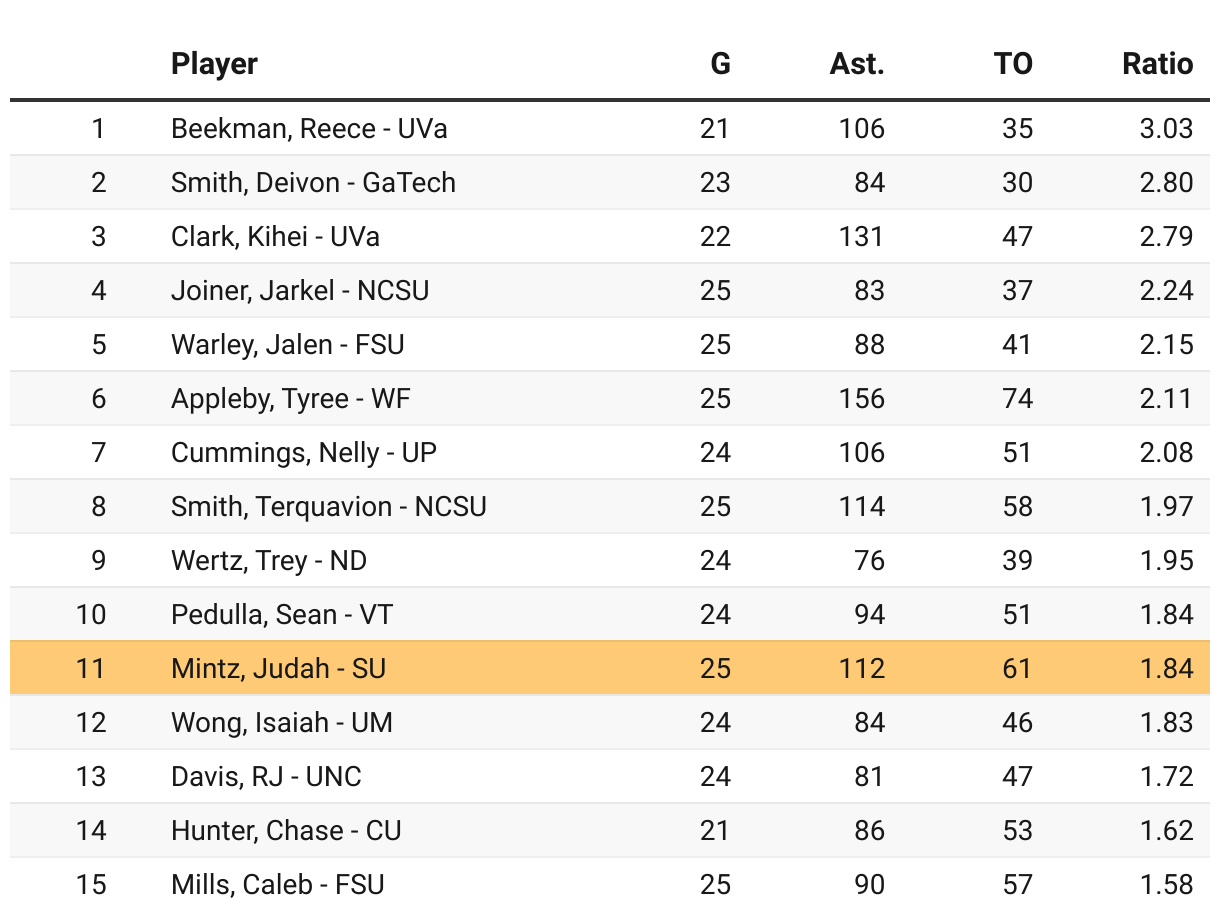This screenshot has height=920, width=1220.
Task: Open Cummings, Nelly - UP entry
Action: click(304, 453)
